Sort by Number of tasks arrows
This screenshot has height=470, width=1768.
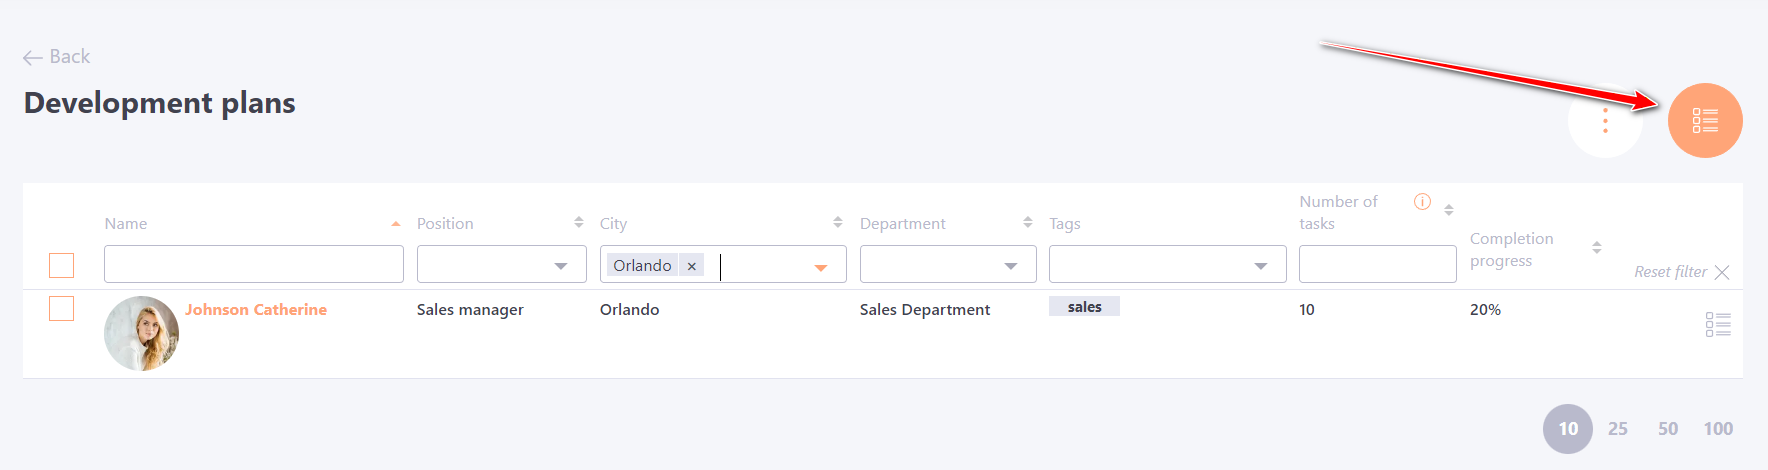point(1449,210)
